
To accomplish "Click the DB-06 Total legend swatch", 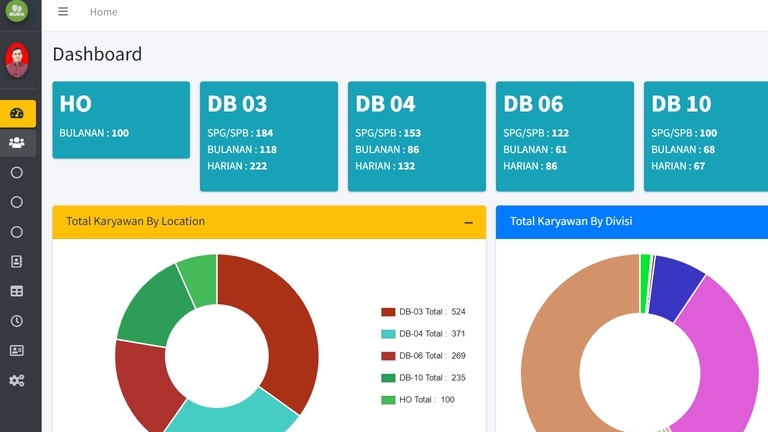I will (388, 356).
